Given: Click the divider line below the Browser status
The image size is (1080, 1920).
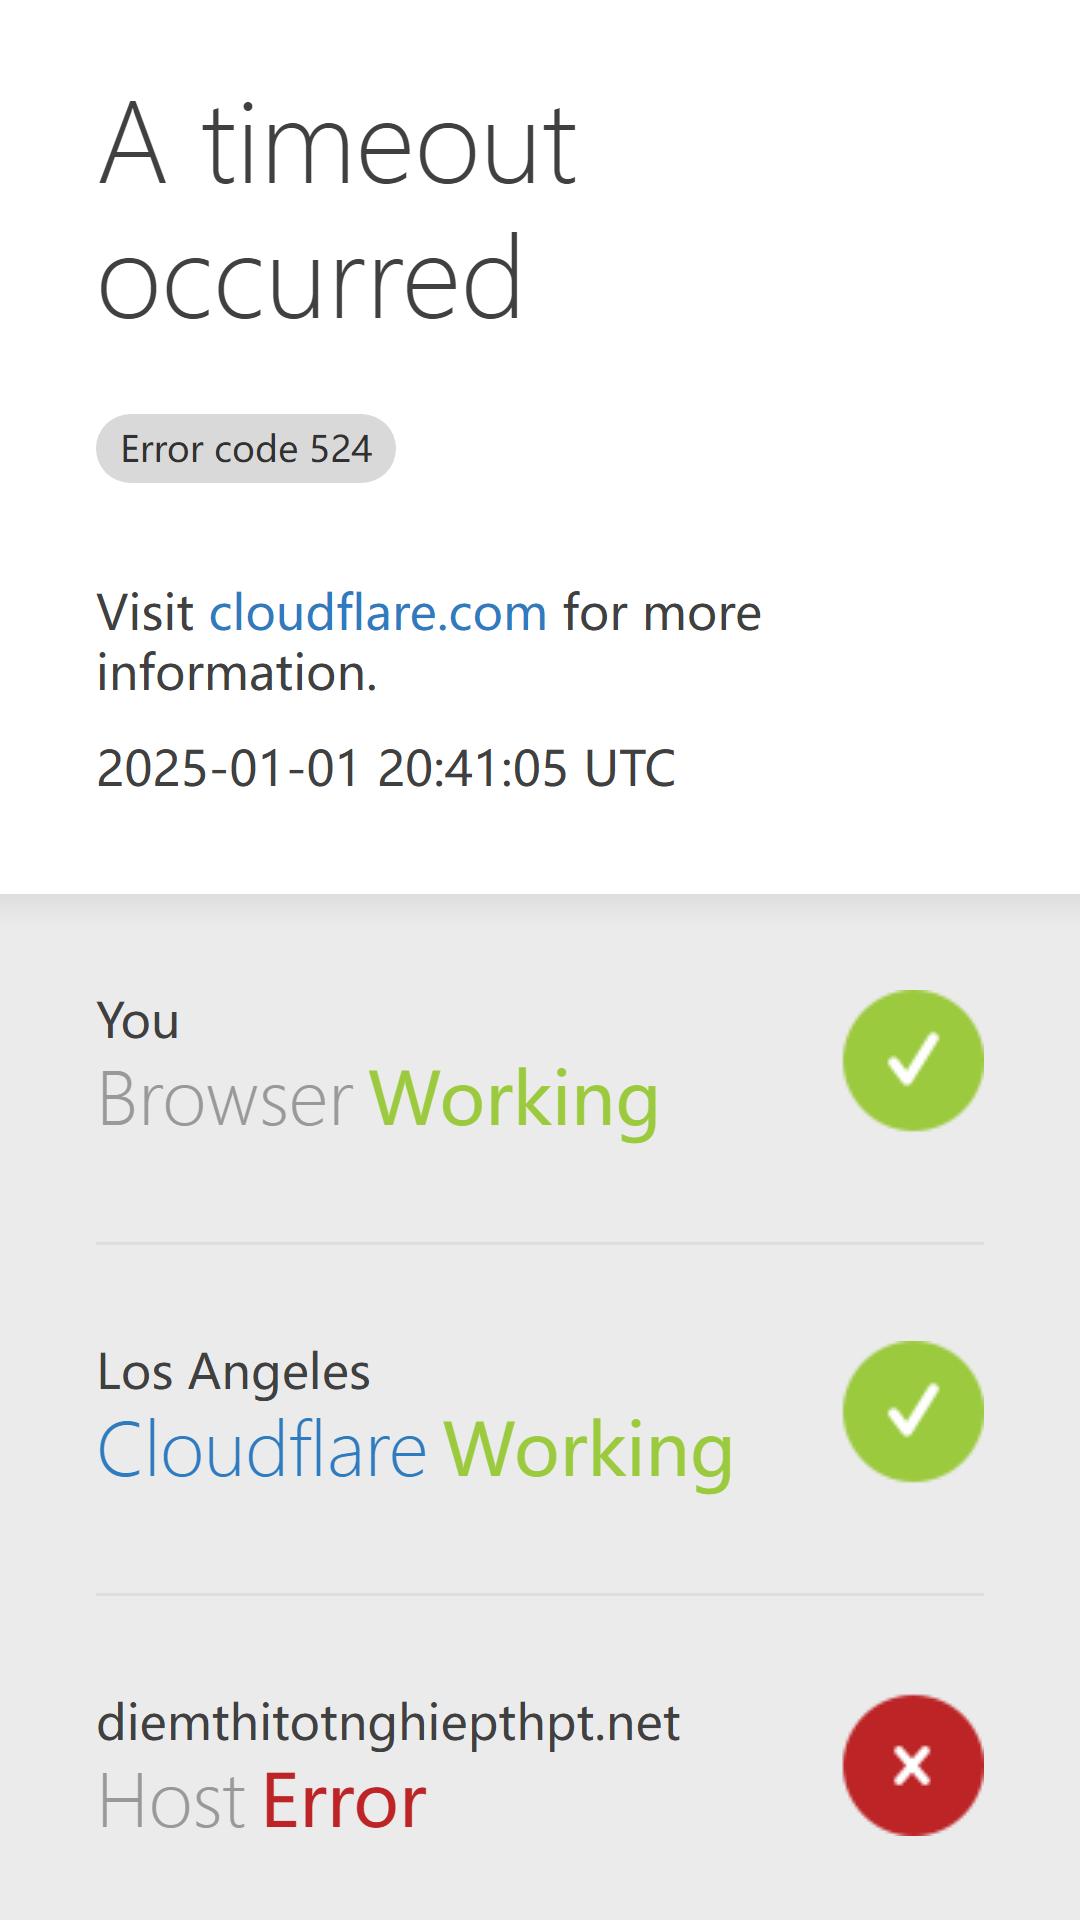Looking at the screenshot, I should point(540,1243).
